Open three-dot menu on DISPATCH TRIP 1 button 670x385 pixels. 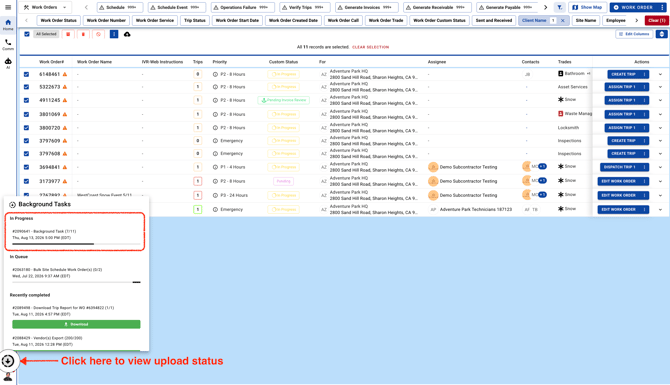[644, 167]
